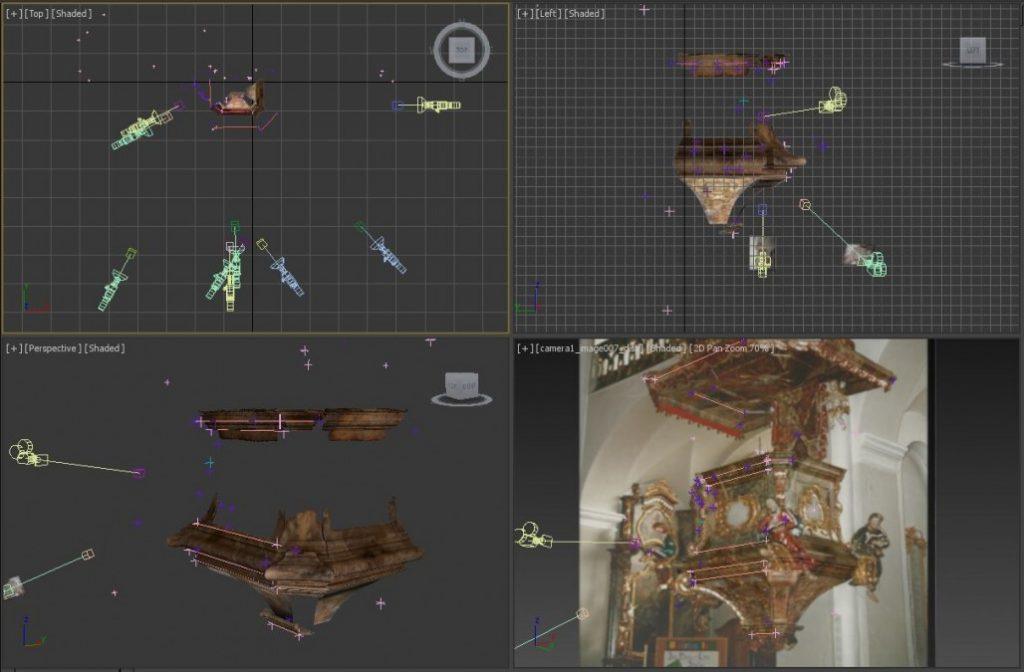Open the [+] menu of the Left viewport
Screen dimensions: 1024x672
click(523, 14)
